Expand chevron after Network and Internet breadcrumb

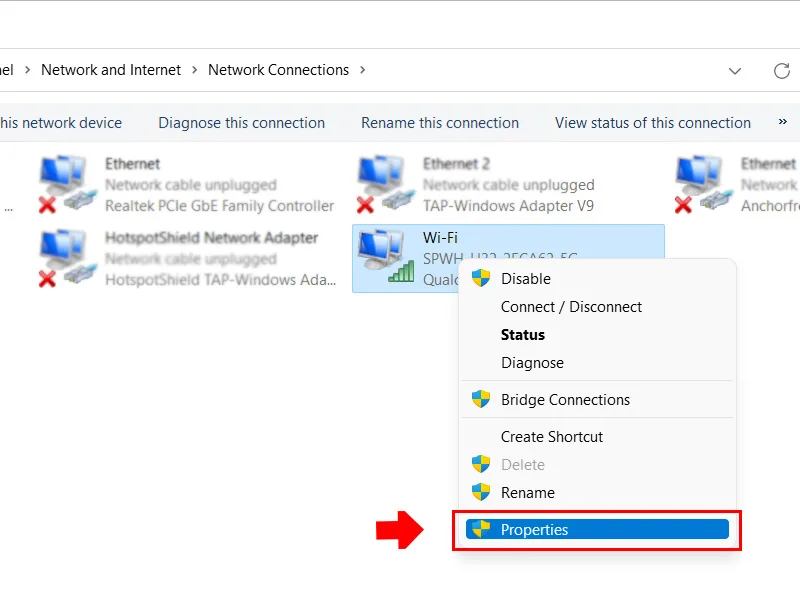tap(194, 70)
